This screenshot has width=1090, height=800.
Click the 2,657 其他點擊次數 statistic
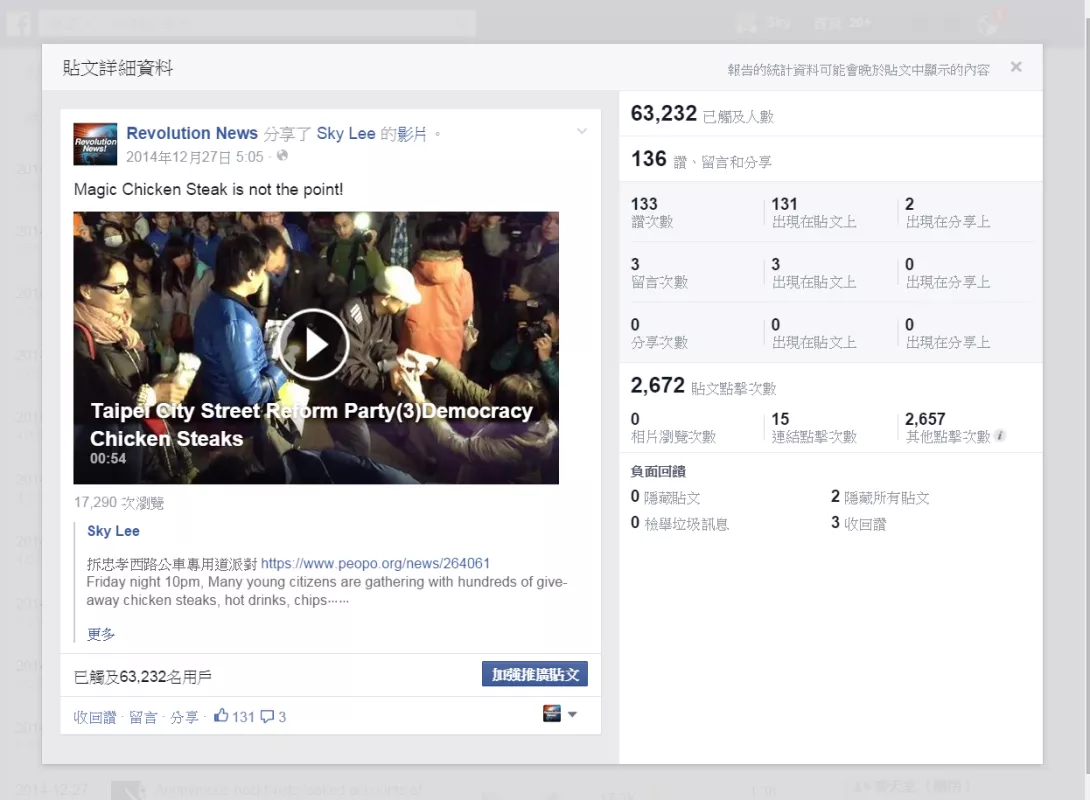pos(948,427)
